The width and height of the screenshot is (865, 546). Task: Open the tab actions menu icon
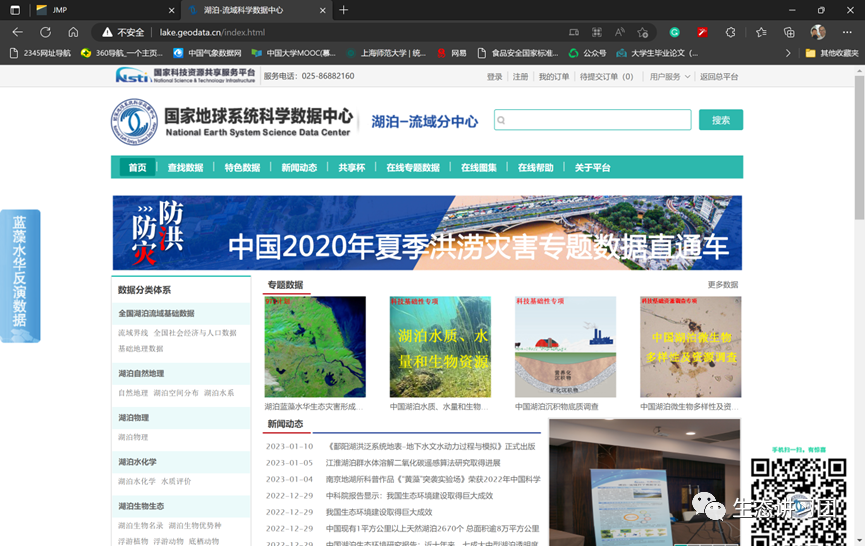(x=15, y=10)
